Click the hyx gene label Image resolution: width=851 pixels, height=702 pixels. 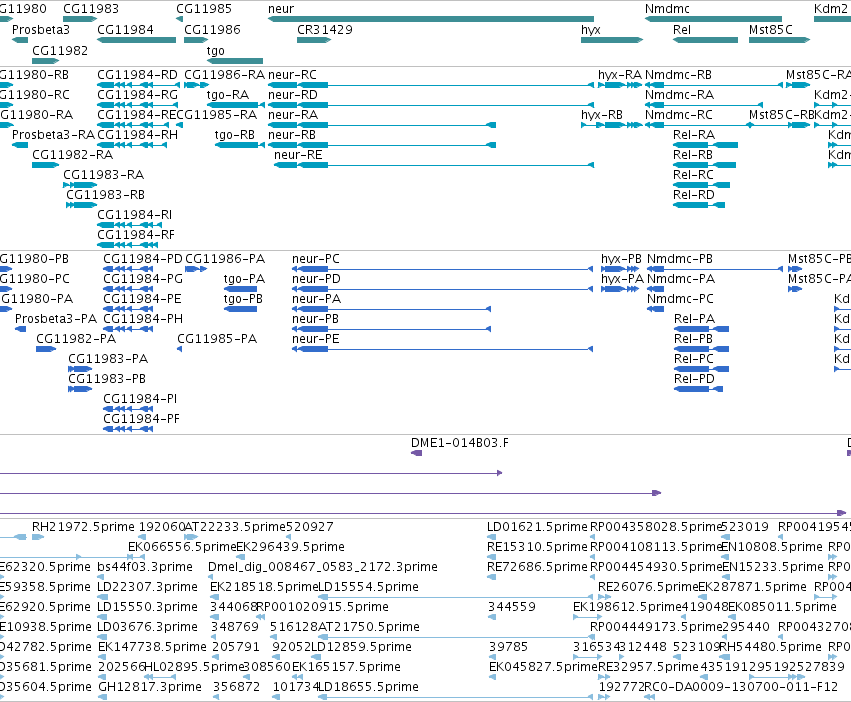point(590,29)
